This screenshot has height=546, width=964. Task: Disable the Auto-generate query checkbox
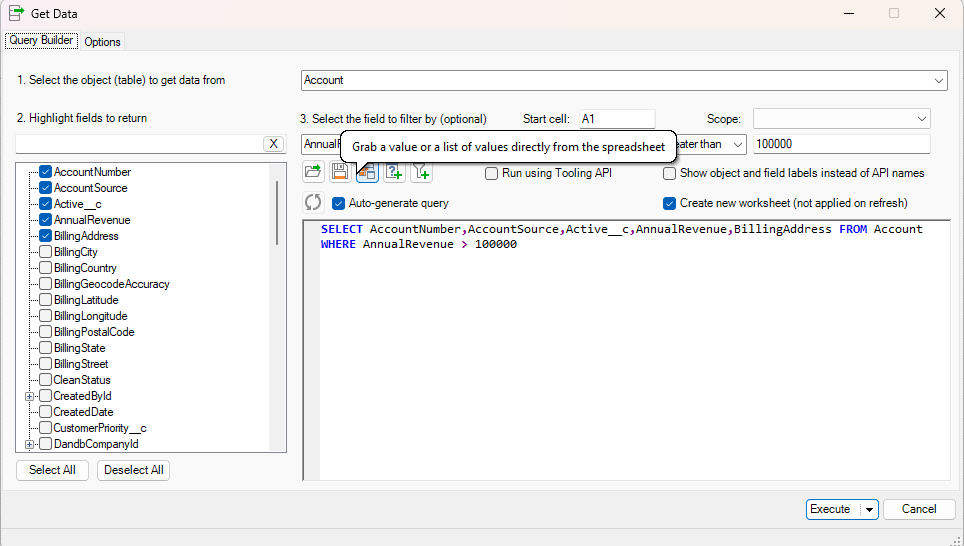click(338, 203)
